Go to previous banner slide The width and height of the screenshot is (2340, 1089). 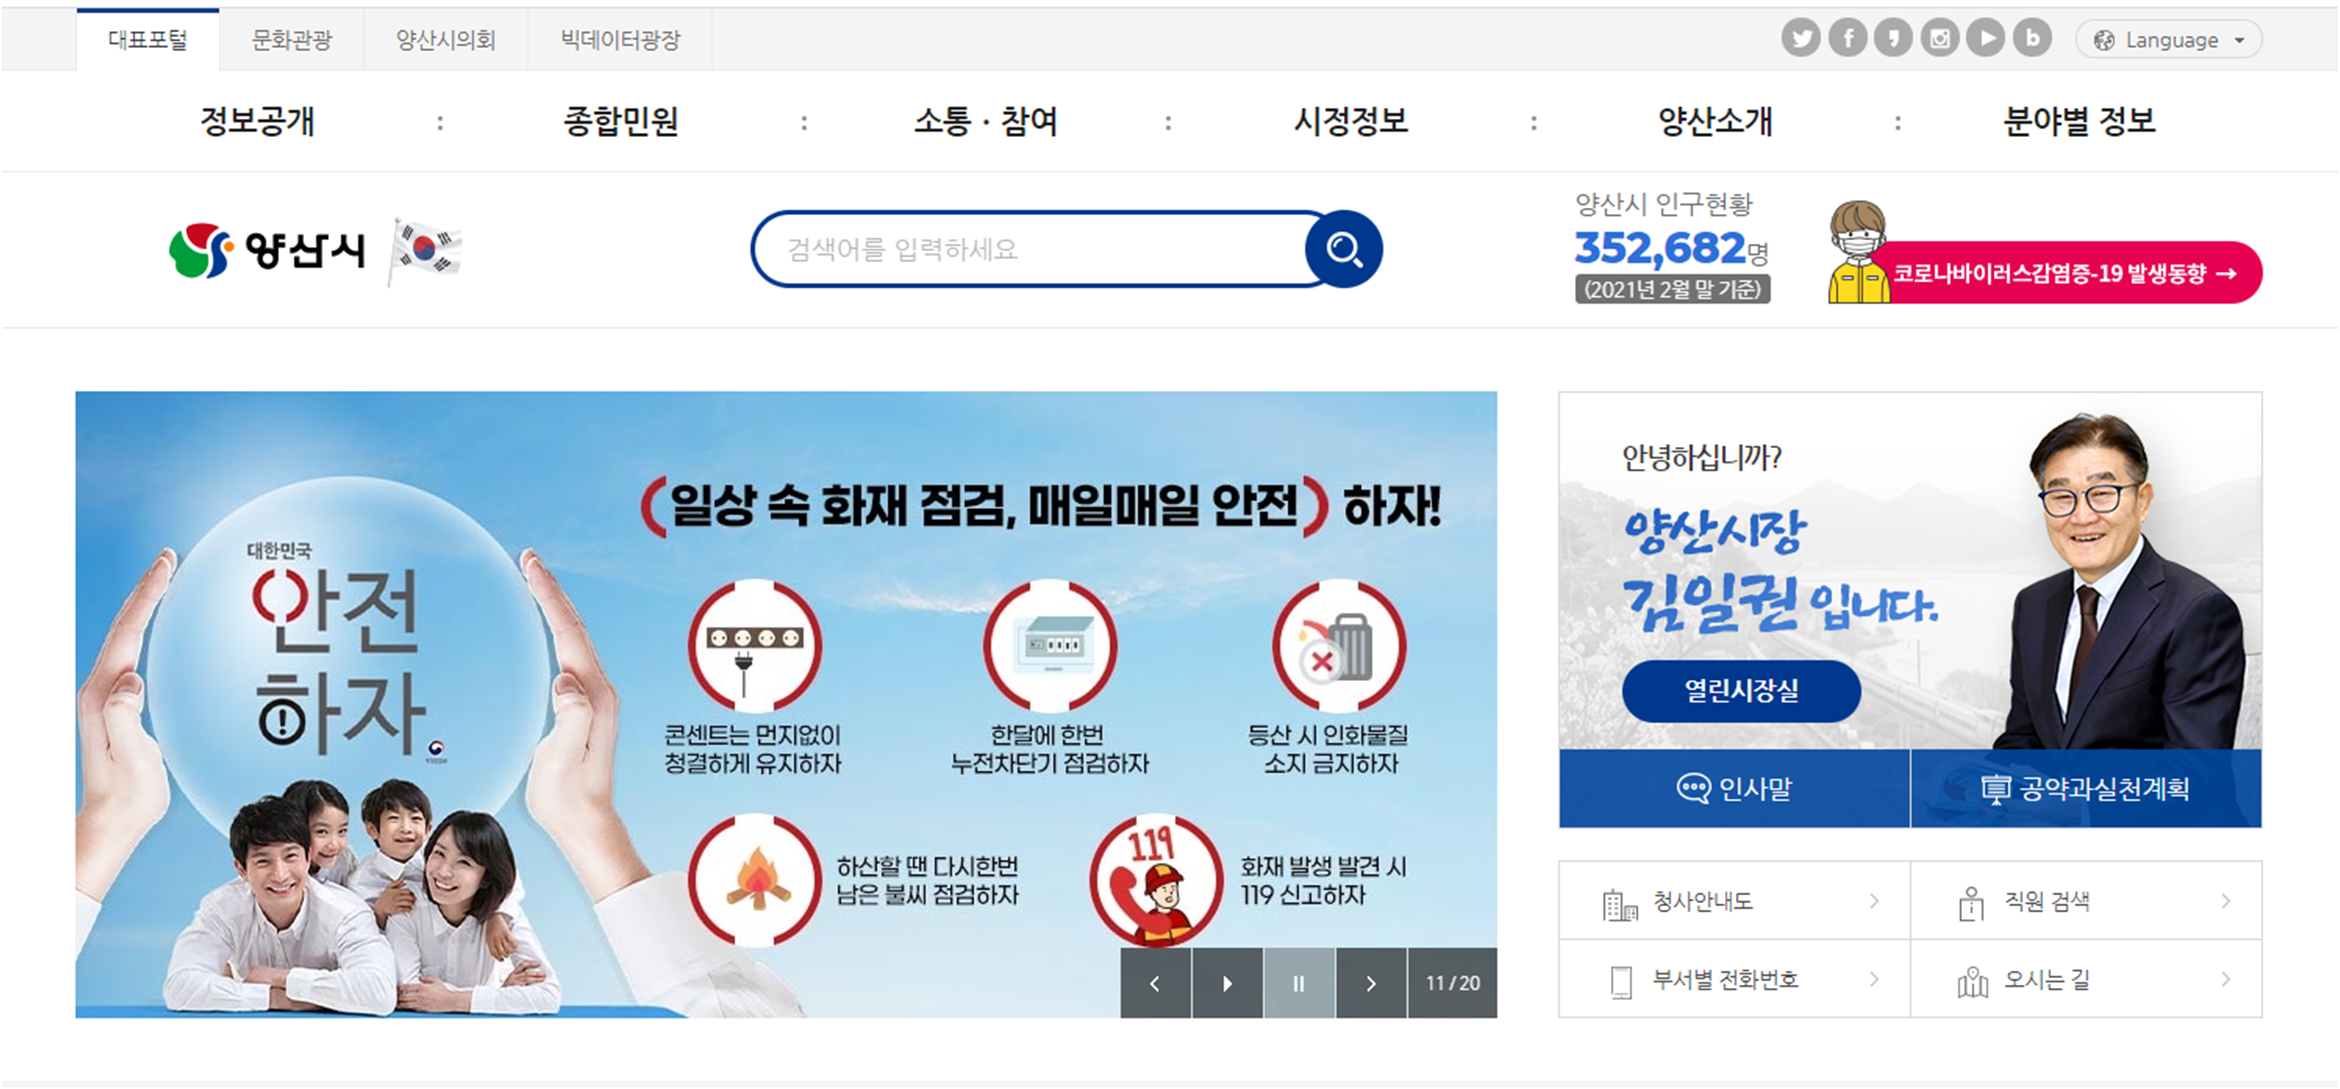point(1155,983)
